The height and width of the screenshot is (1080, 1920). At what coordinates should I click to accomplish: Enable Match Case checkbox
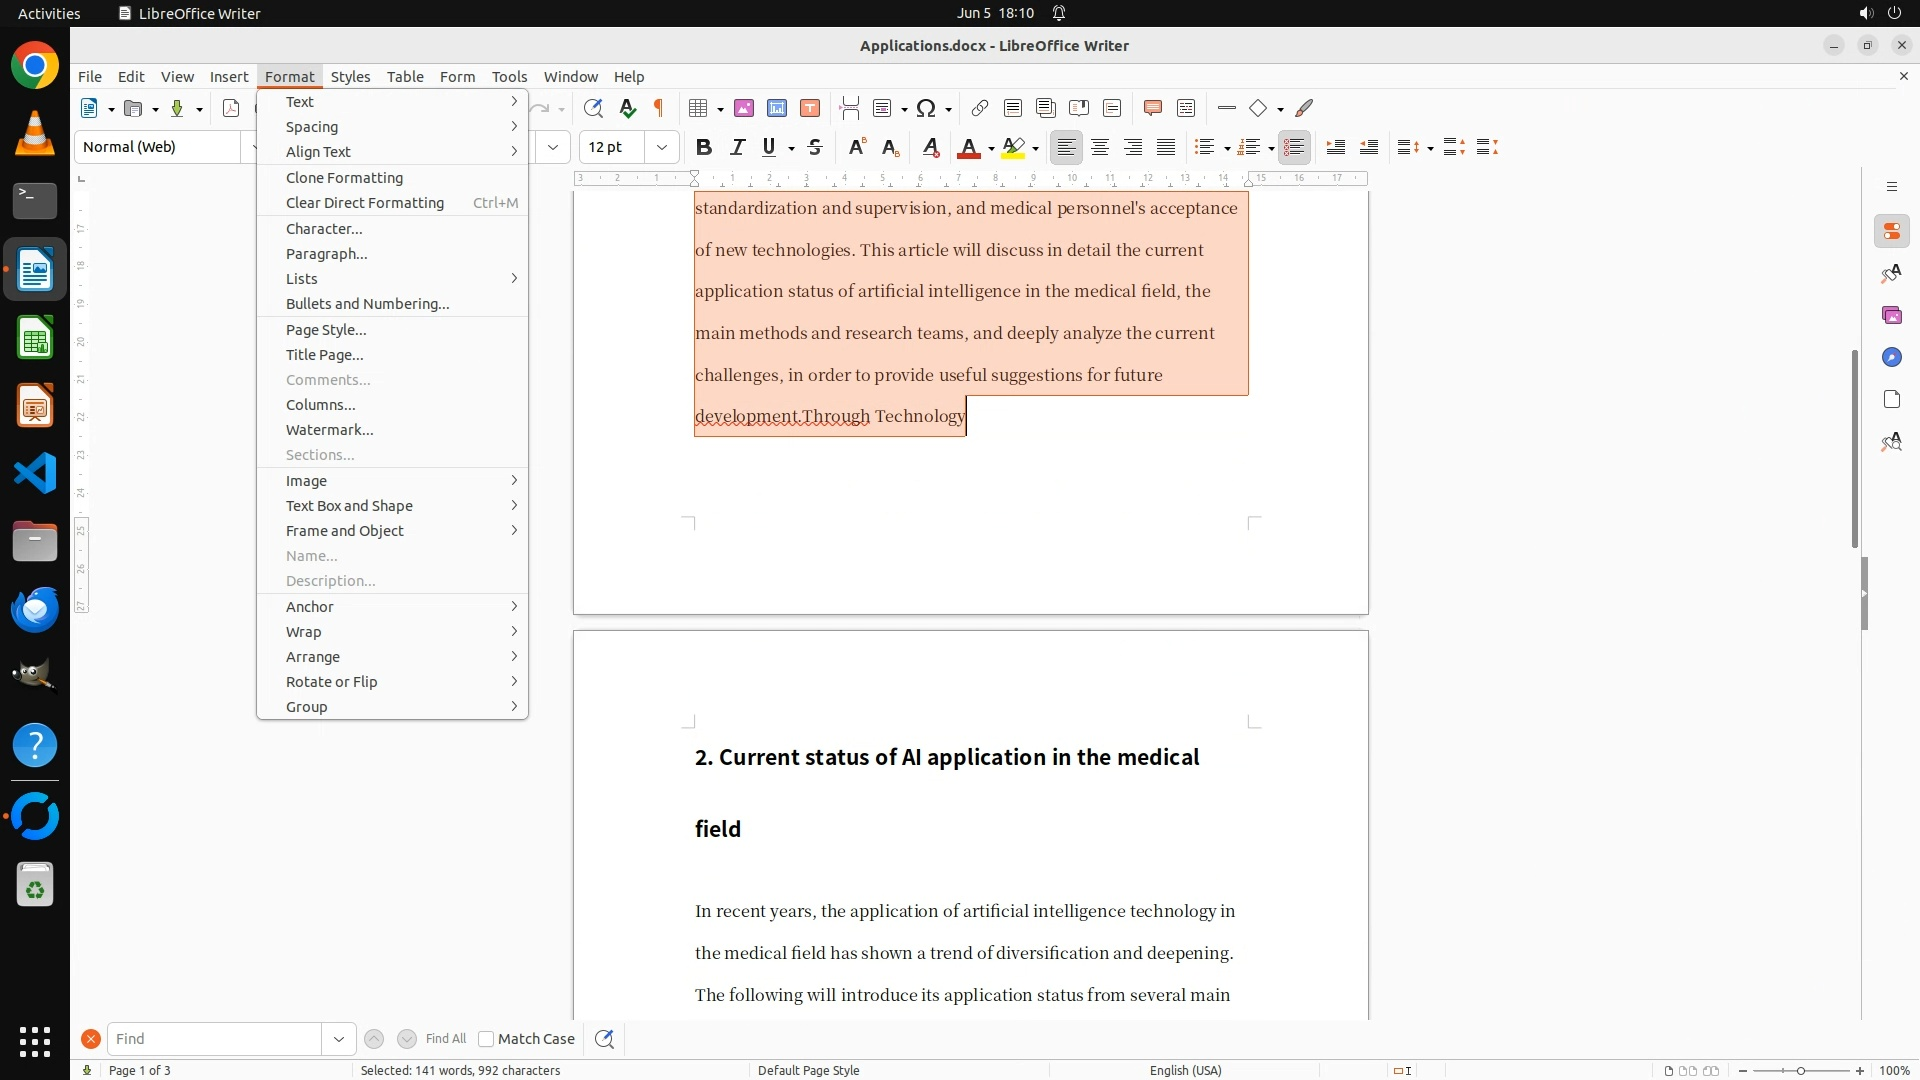[x=486, y=1039]
